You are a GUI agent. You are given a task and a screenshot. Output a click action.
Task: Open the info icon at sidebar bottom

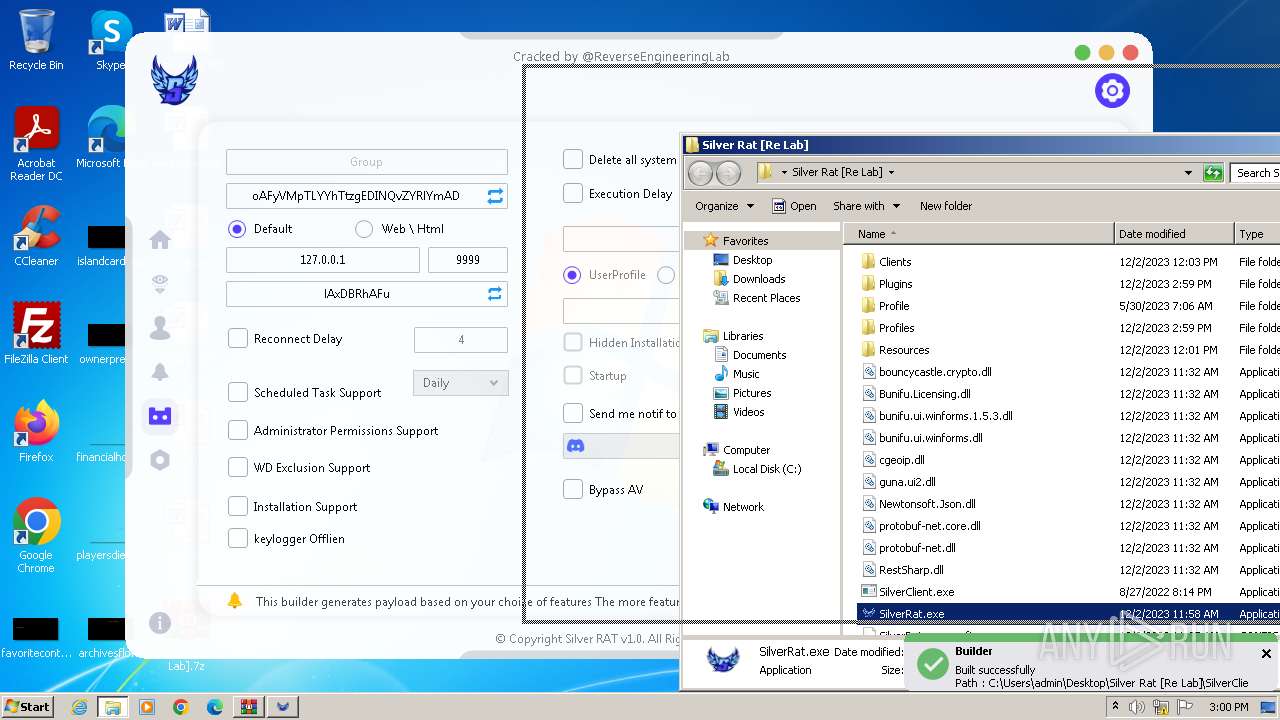[160, 623]
